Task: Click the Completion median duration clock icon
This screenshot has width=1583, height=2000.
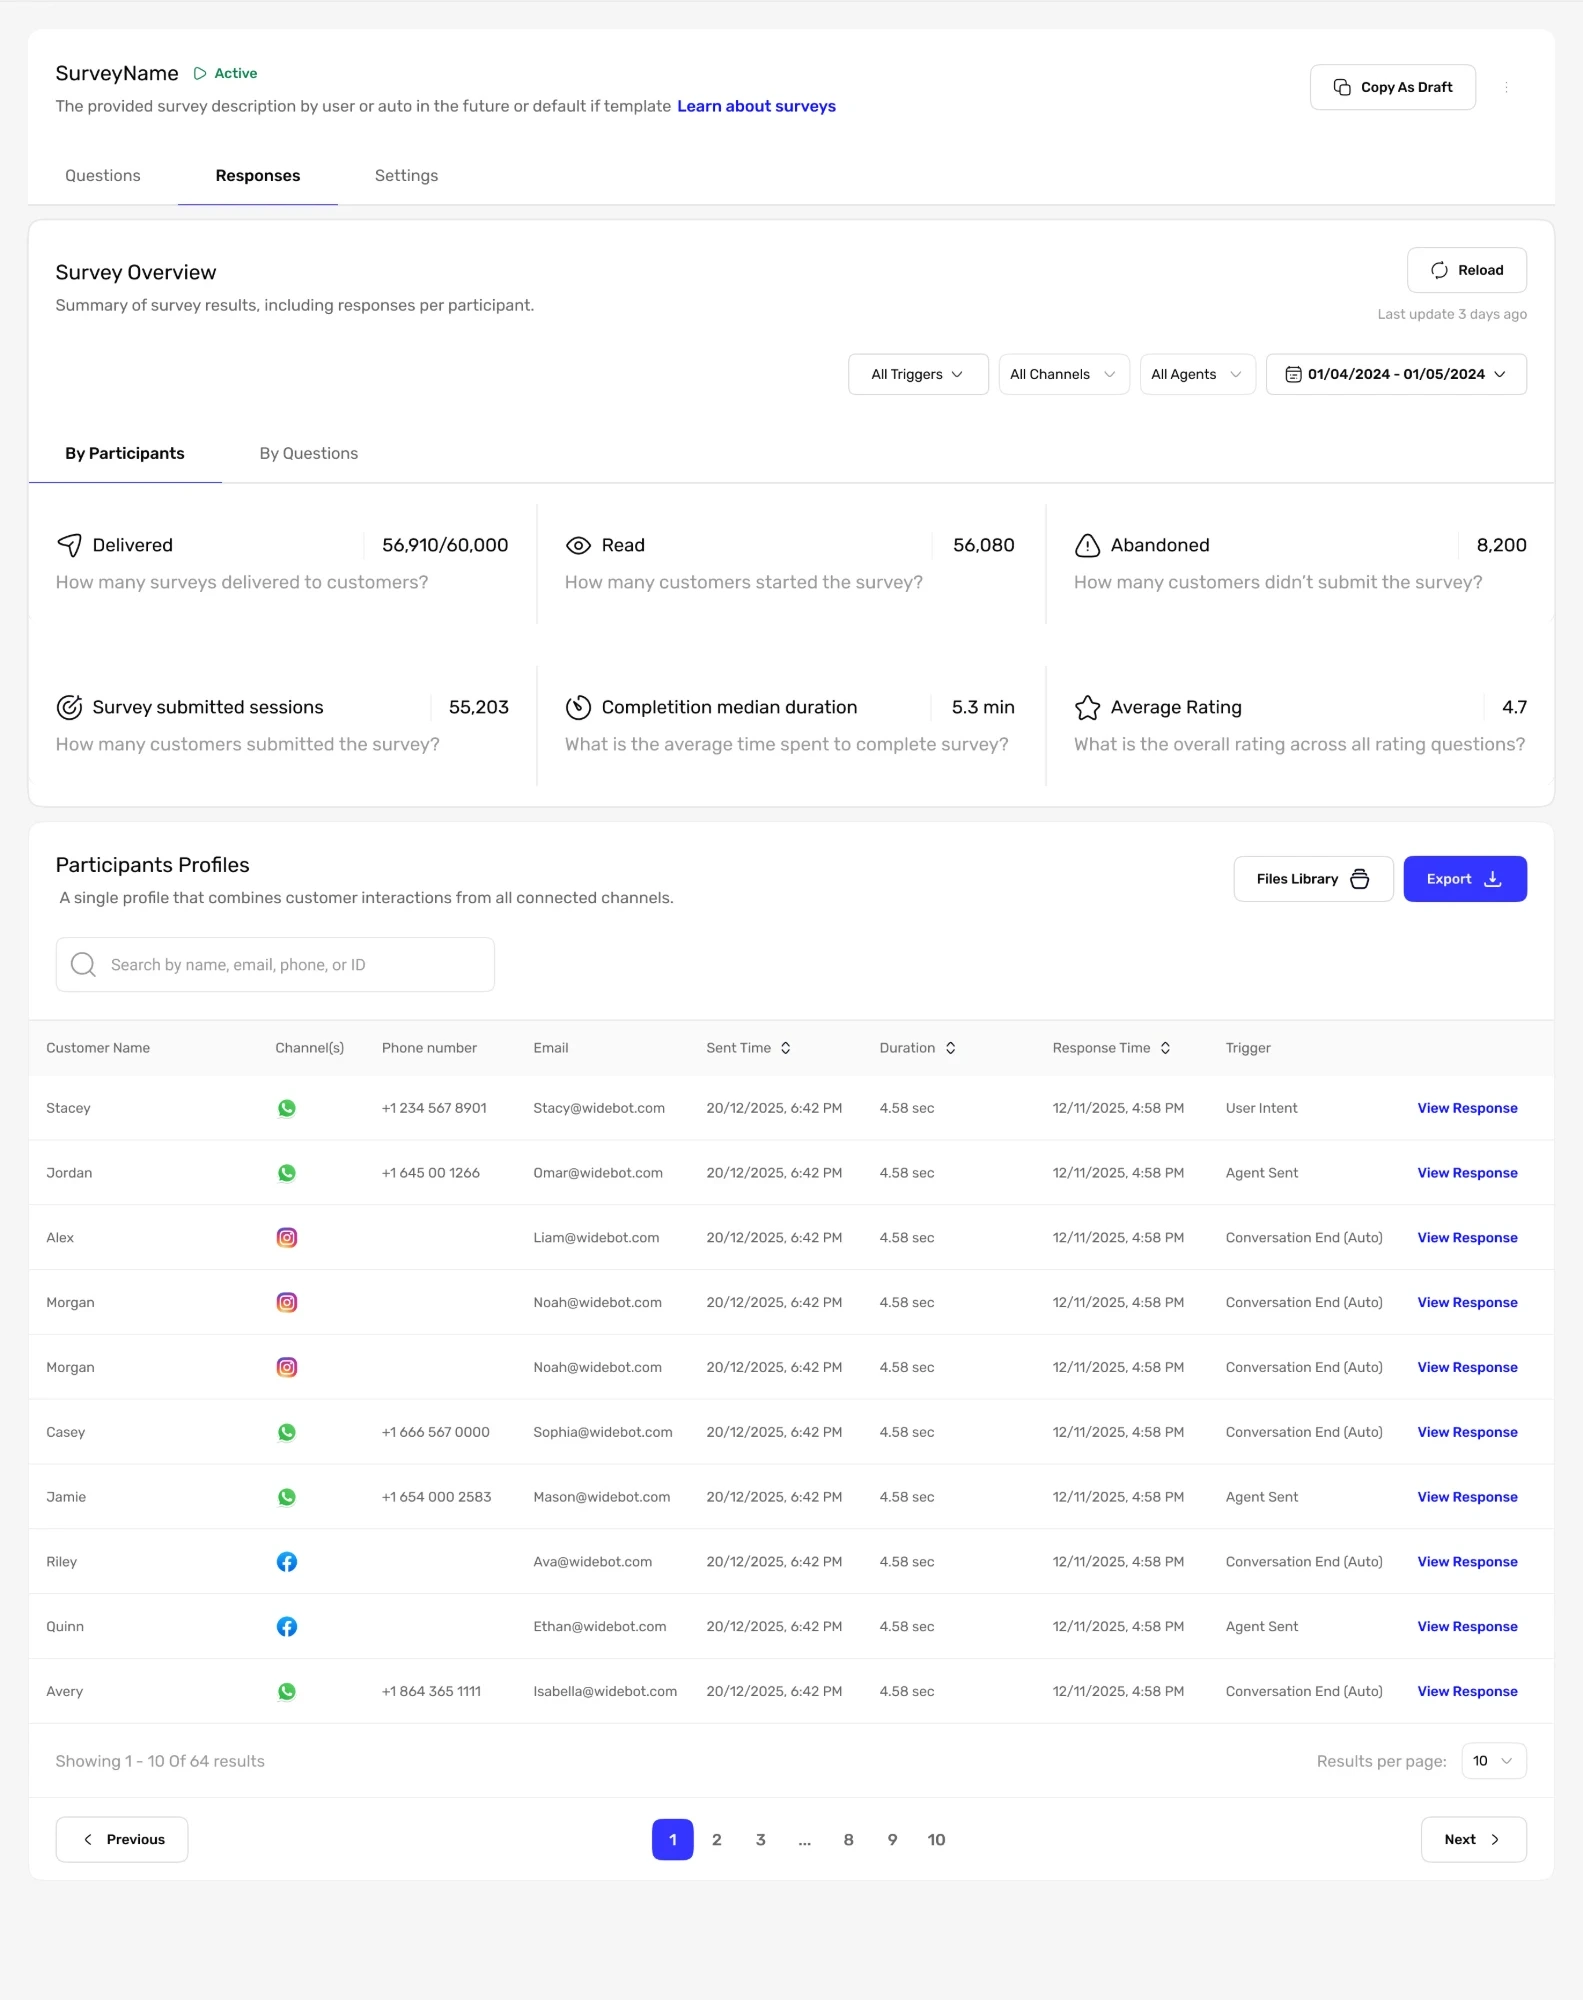Action: 578,707
